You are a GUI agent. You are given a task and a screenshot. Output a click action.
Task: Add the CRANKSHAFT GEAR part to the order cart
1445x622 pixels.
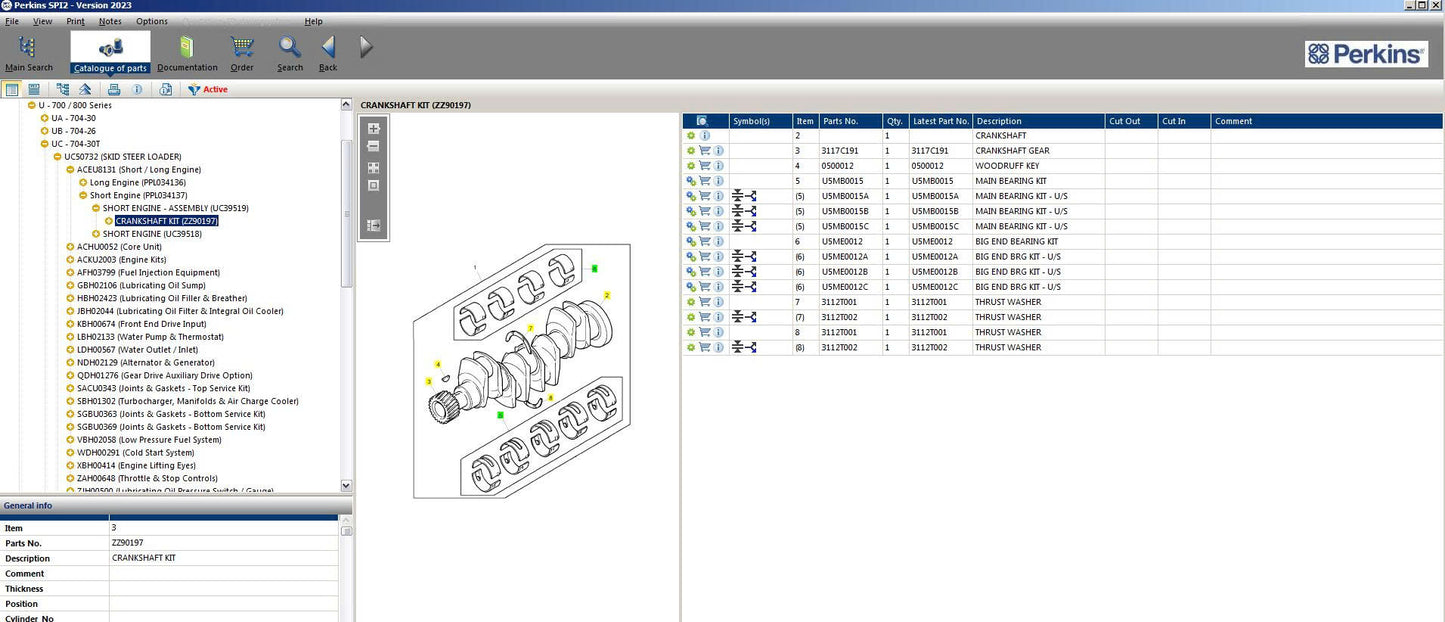703,150
